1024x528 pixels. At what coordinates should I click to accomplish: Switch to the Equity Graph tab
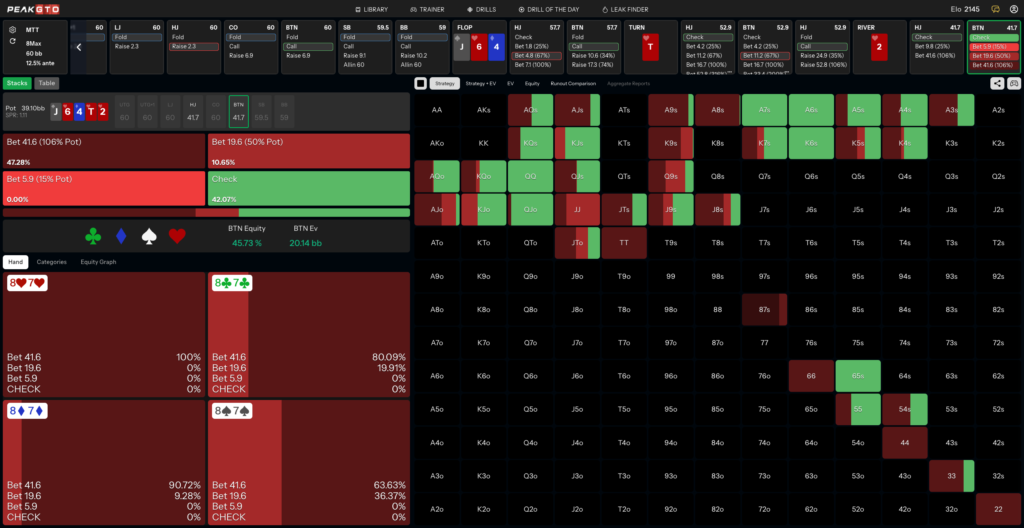pos(98,262)
